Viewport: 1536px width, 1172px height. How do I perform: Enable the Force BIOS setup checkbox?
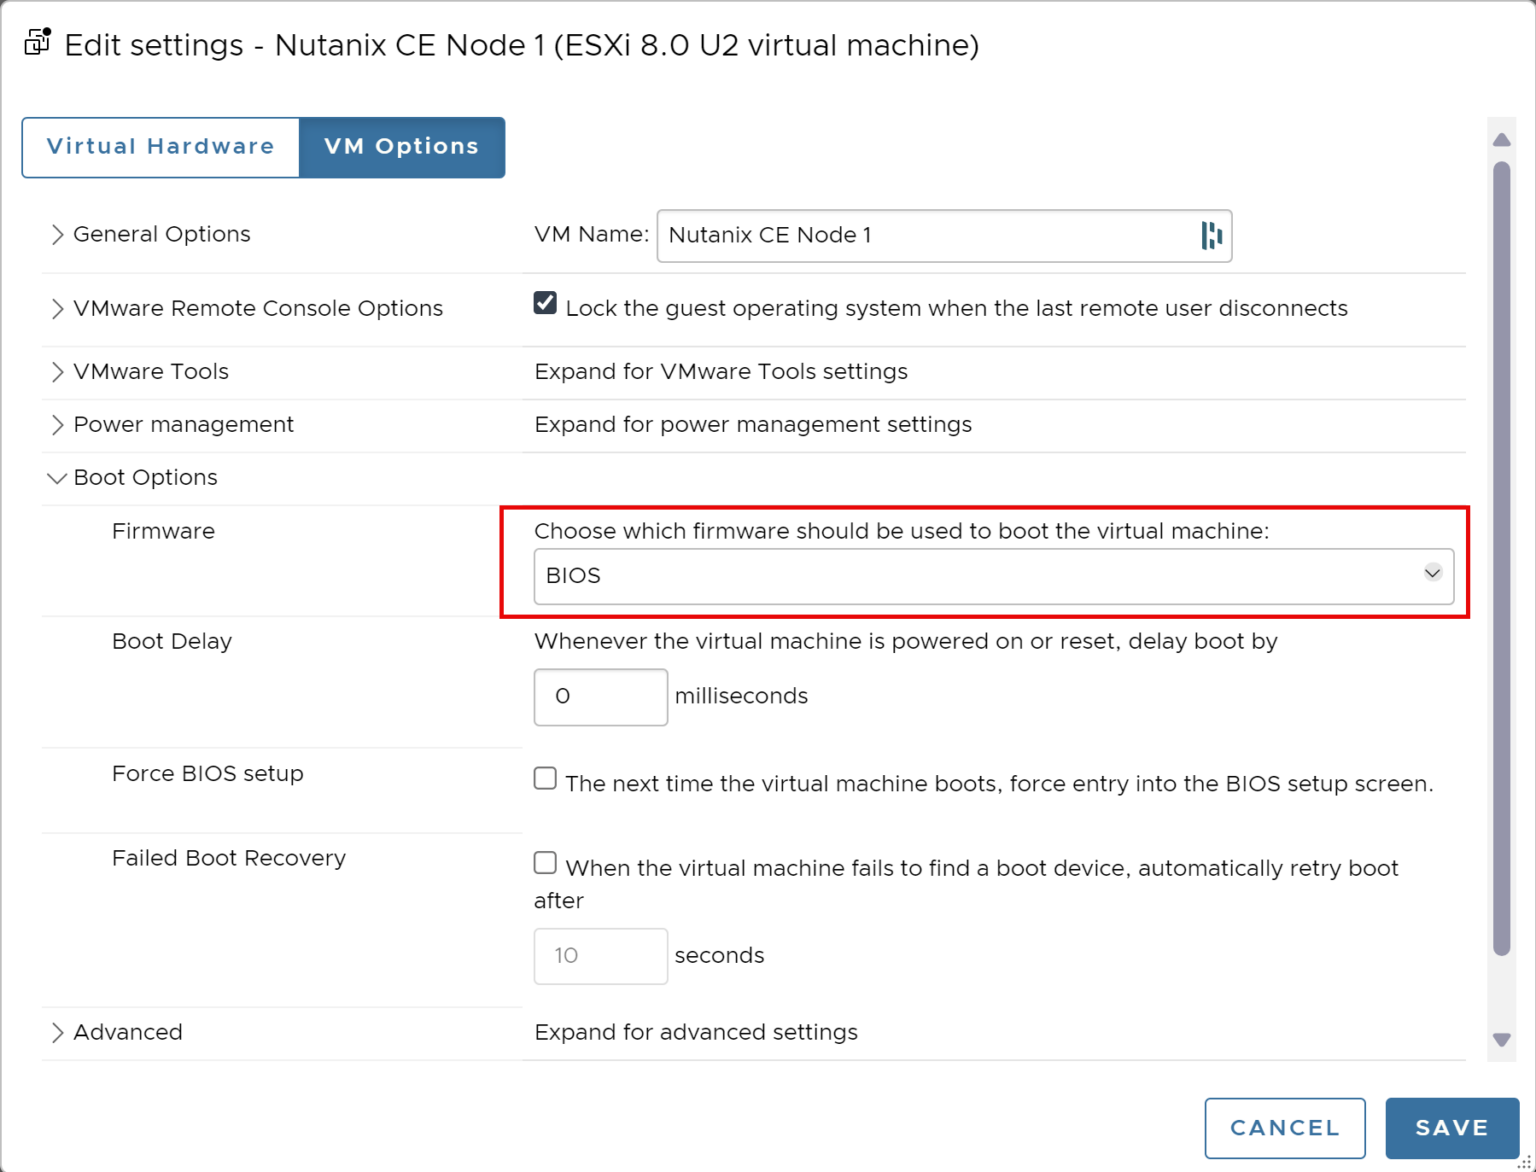point(544,777)
